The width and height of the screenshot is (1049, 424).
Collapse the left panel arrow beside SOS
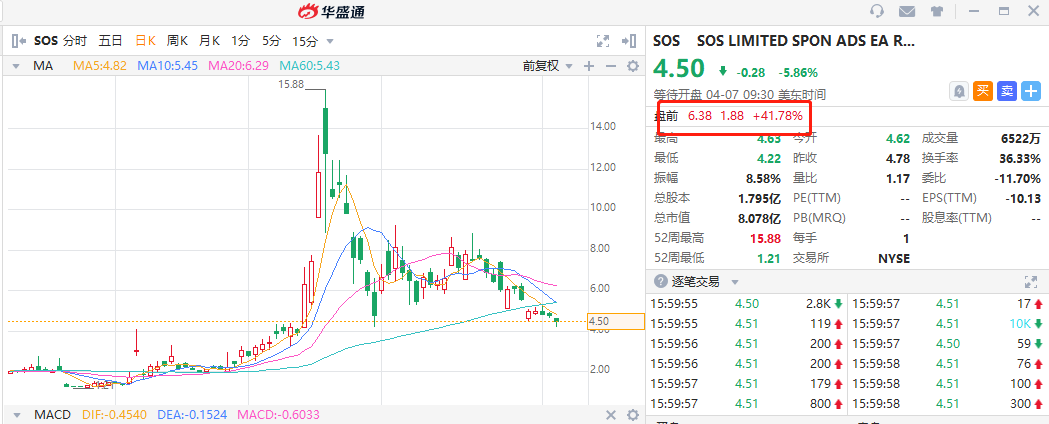point(19,41)
